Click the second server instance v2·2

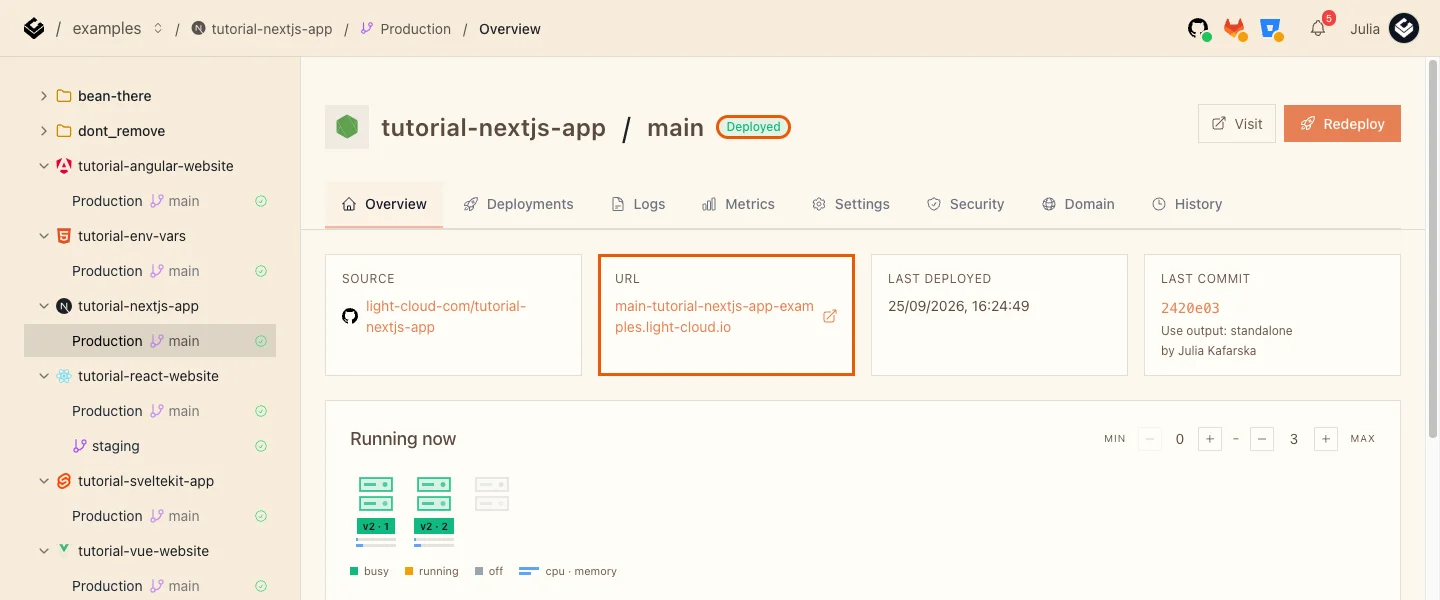[434, 511]
